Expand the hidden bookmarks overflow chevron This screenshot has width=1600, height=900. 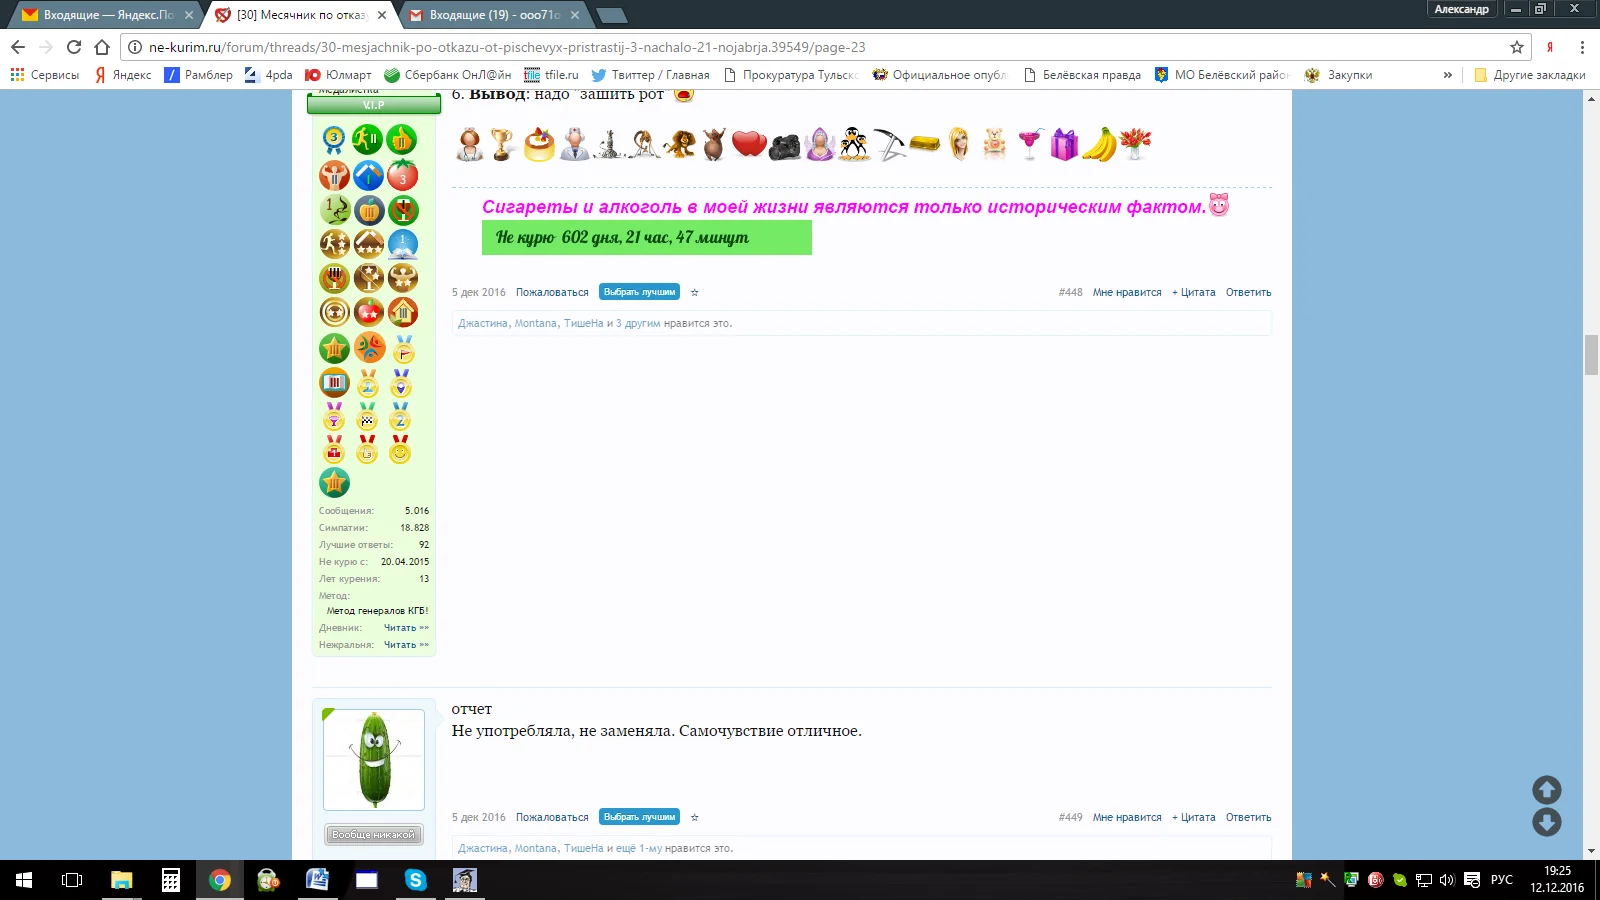tap(1447, 75)
